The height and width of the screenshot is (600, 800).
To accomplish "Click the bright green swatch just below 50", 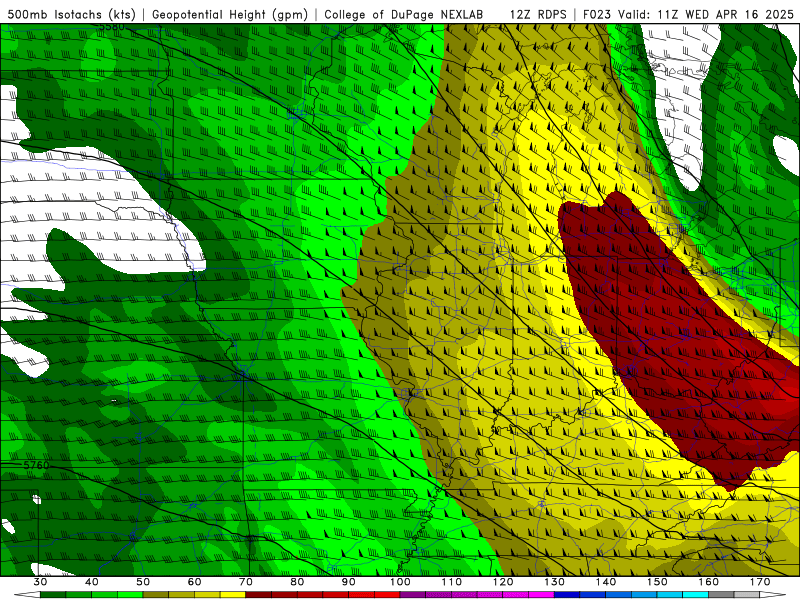I will [x=130, y=595].
